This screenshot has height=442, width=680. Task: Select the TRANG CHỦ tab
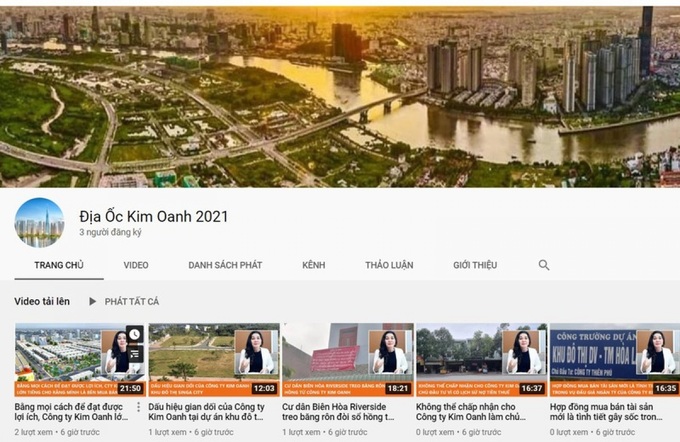click(x=59, y=265)
